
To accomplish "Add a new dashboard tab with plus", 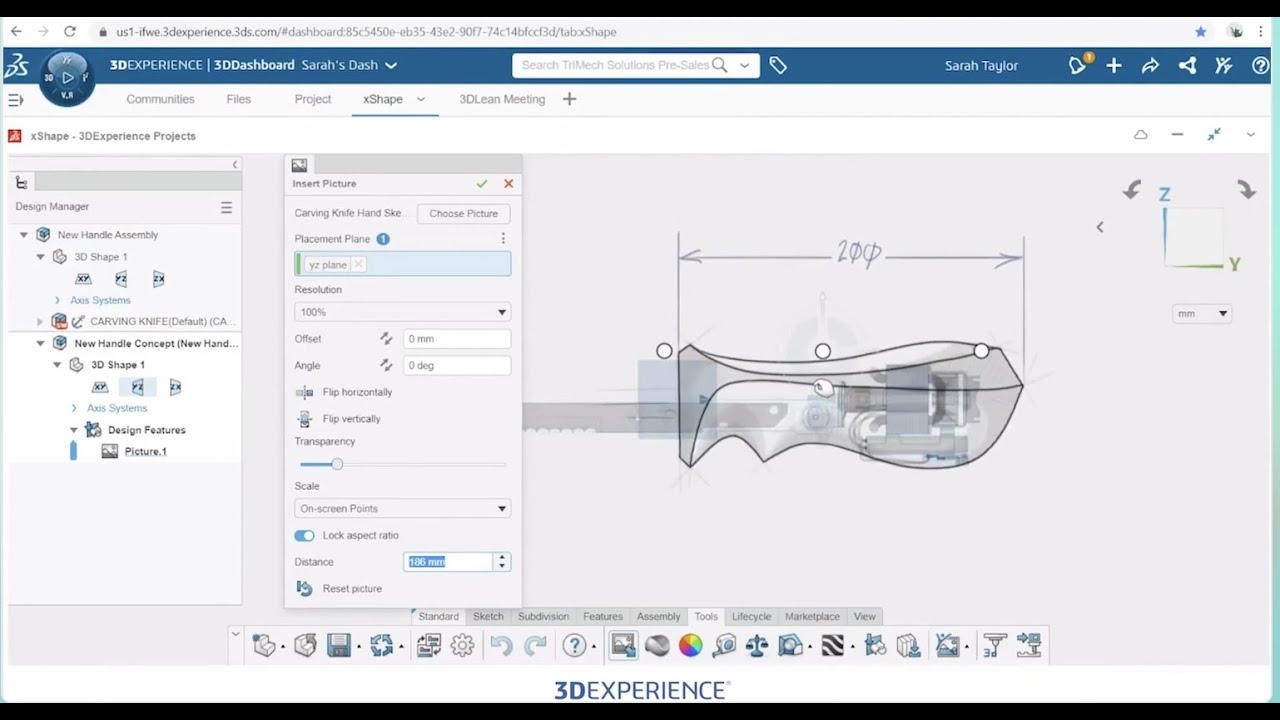I will pos(569,99).
